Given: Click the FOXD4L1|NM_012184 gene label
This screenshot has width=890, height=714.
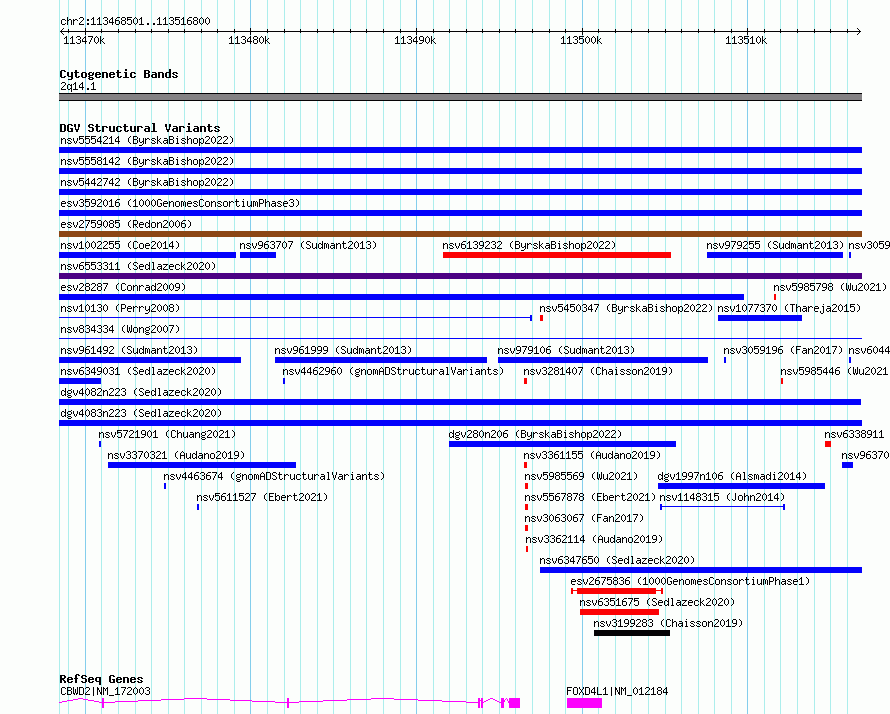Looking at the screenshot, I should [617, 691].
